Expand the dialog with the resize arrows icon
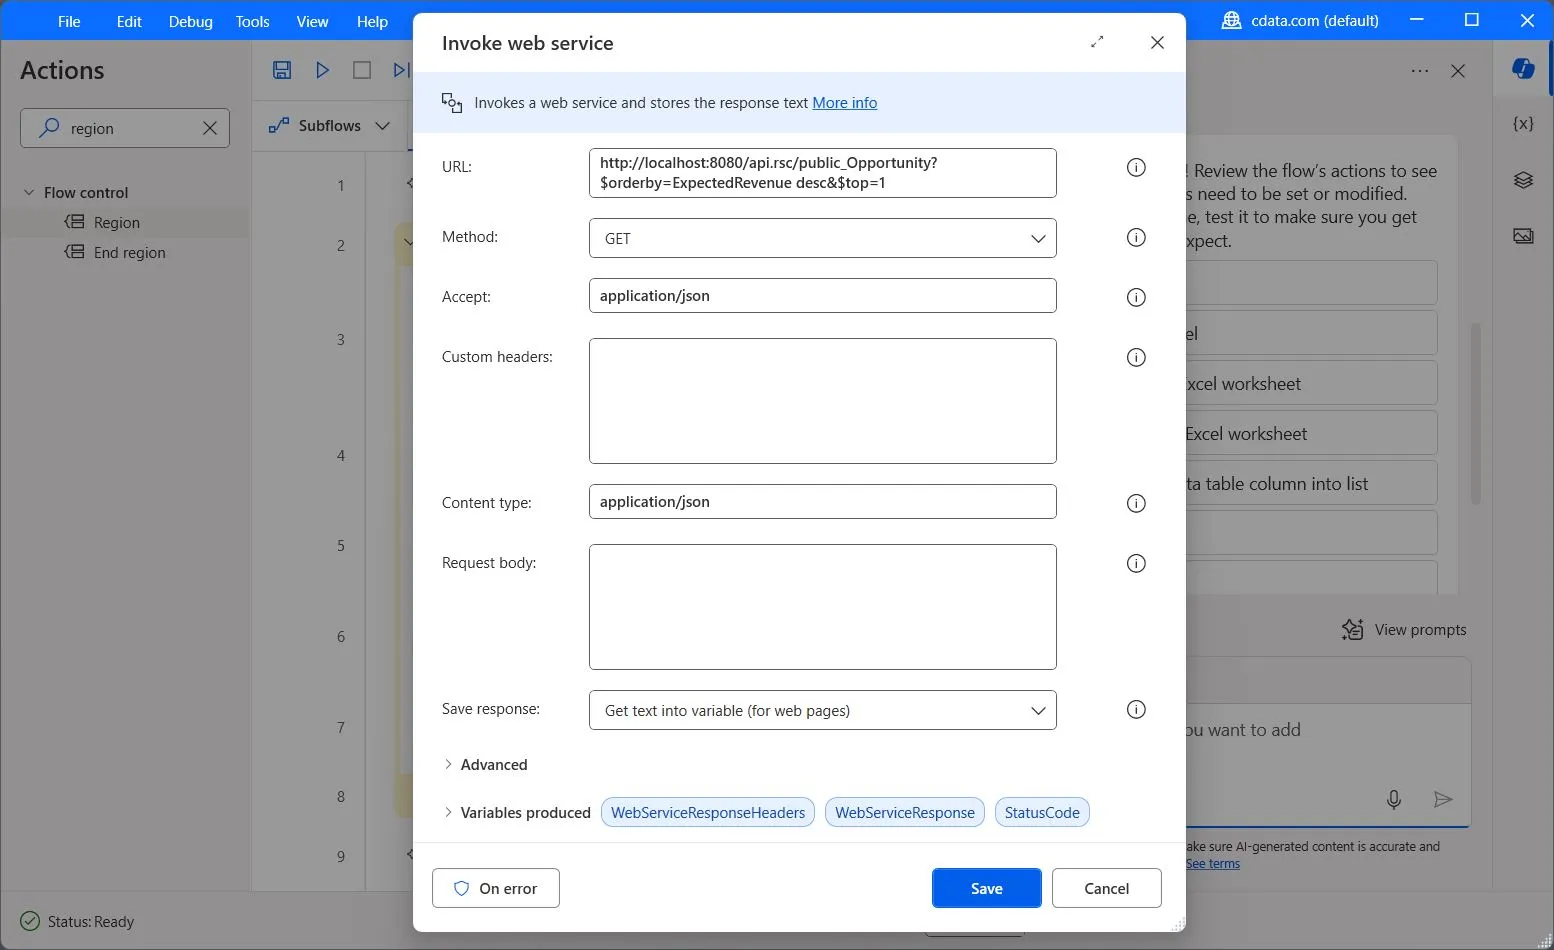The image size is (1554, 950). [x=1097, y=42]
